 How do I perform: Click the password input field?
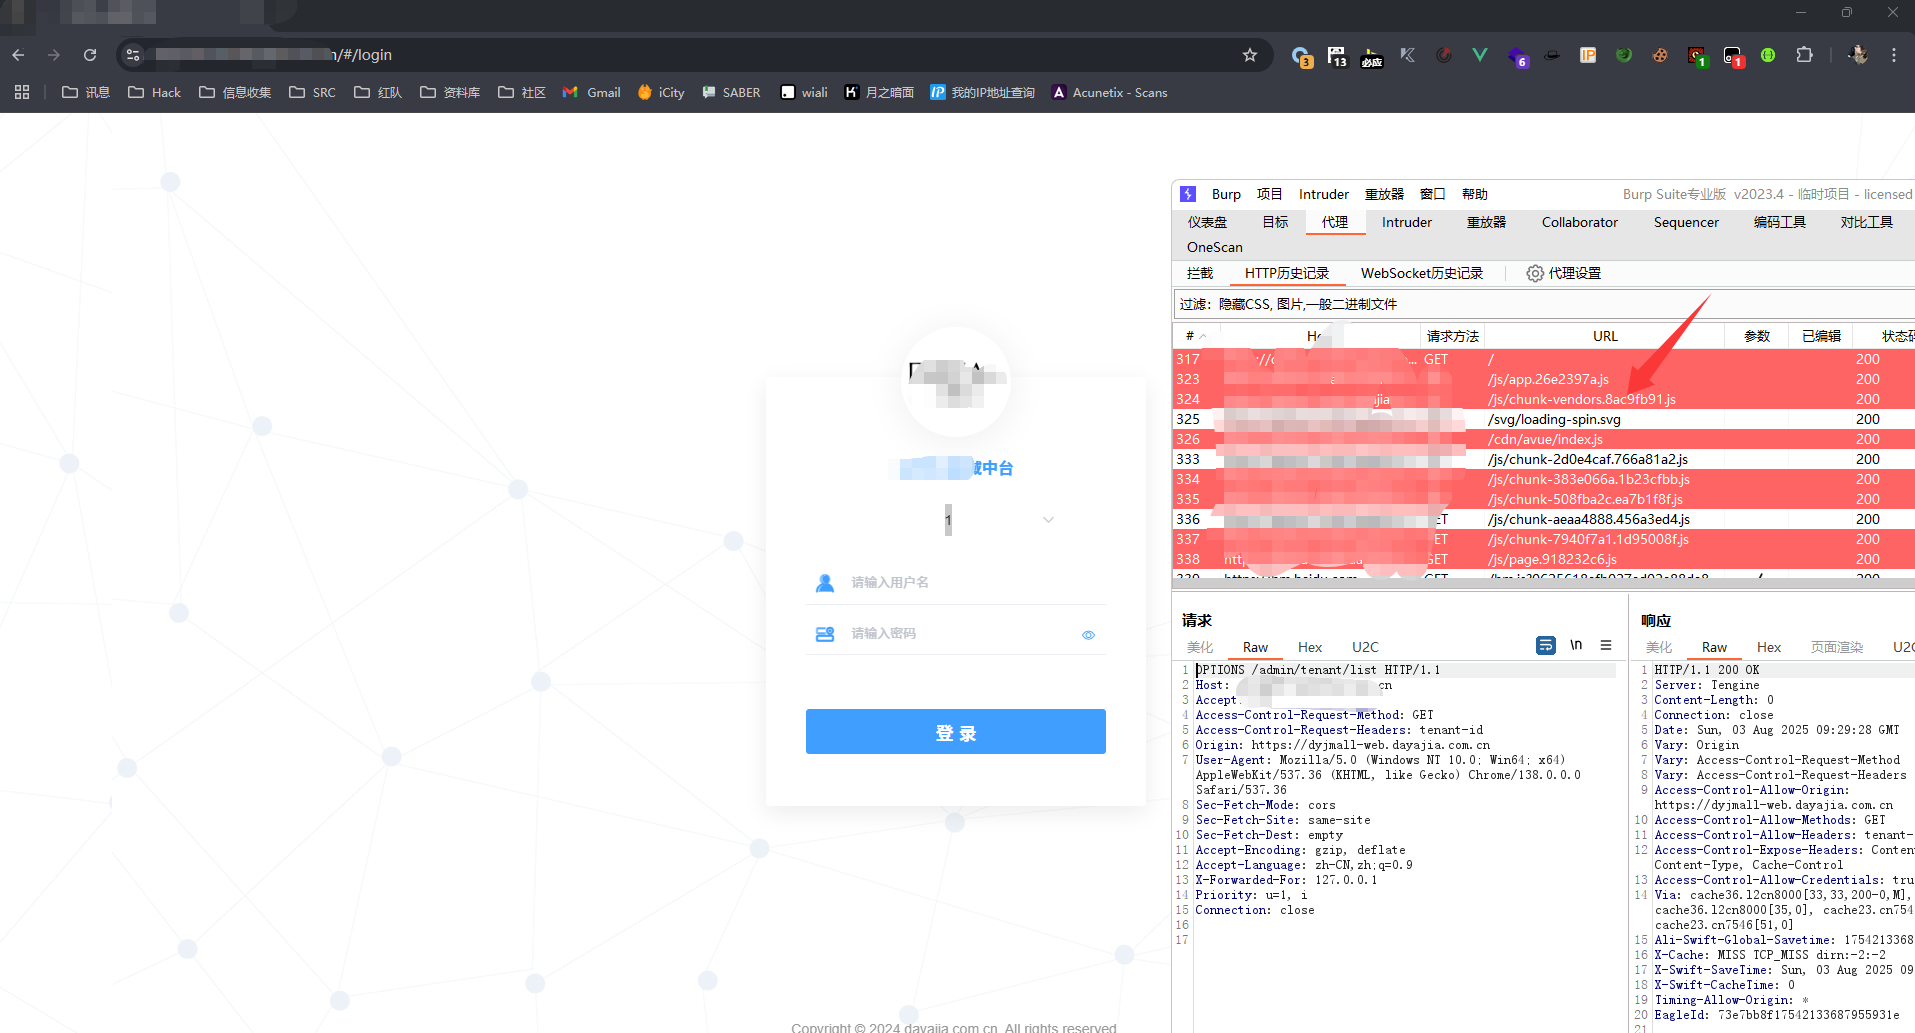[956, 633]
